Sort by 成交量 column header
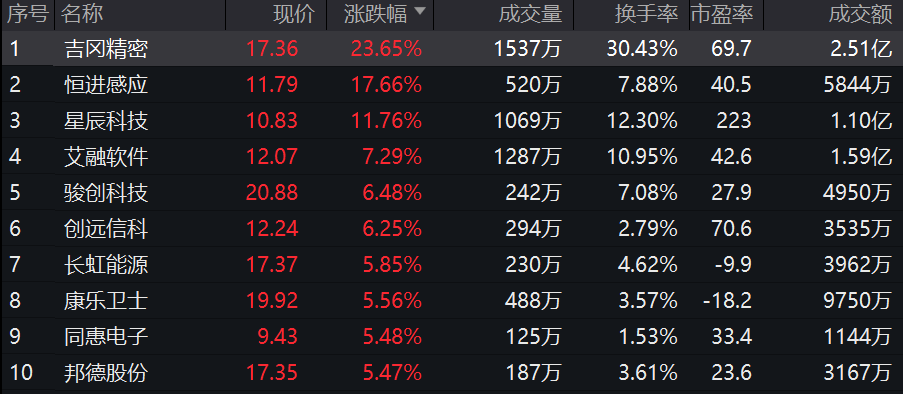Image resolution: width=903 pixels, height=394 pixels. click(x=530, y=15)
